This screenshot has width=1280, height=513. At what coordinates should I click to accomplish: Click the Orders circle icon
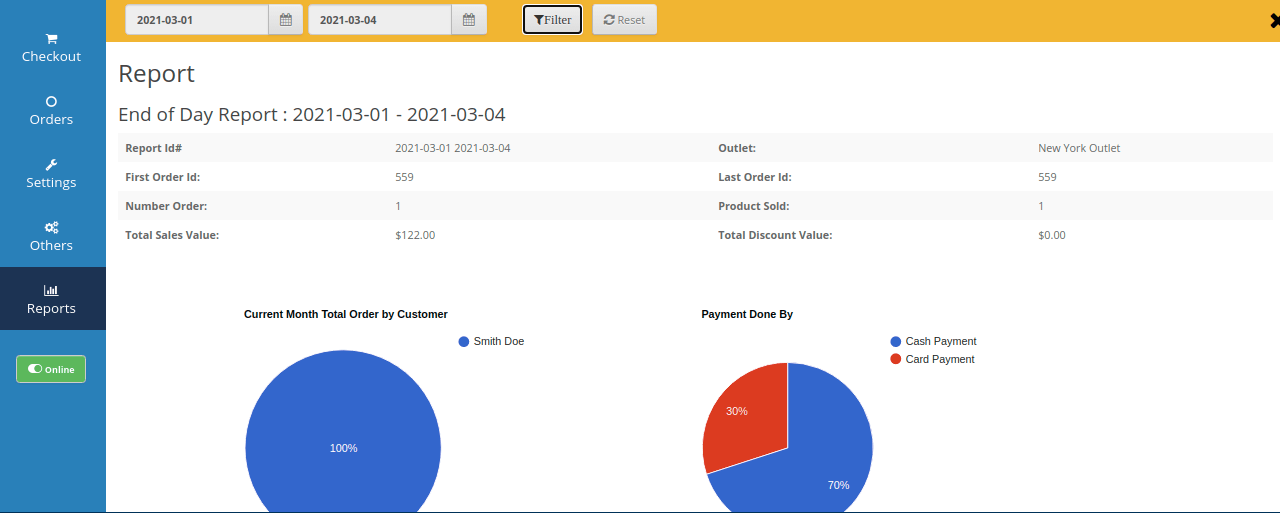[52, 101]
